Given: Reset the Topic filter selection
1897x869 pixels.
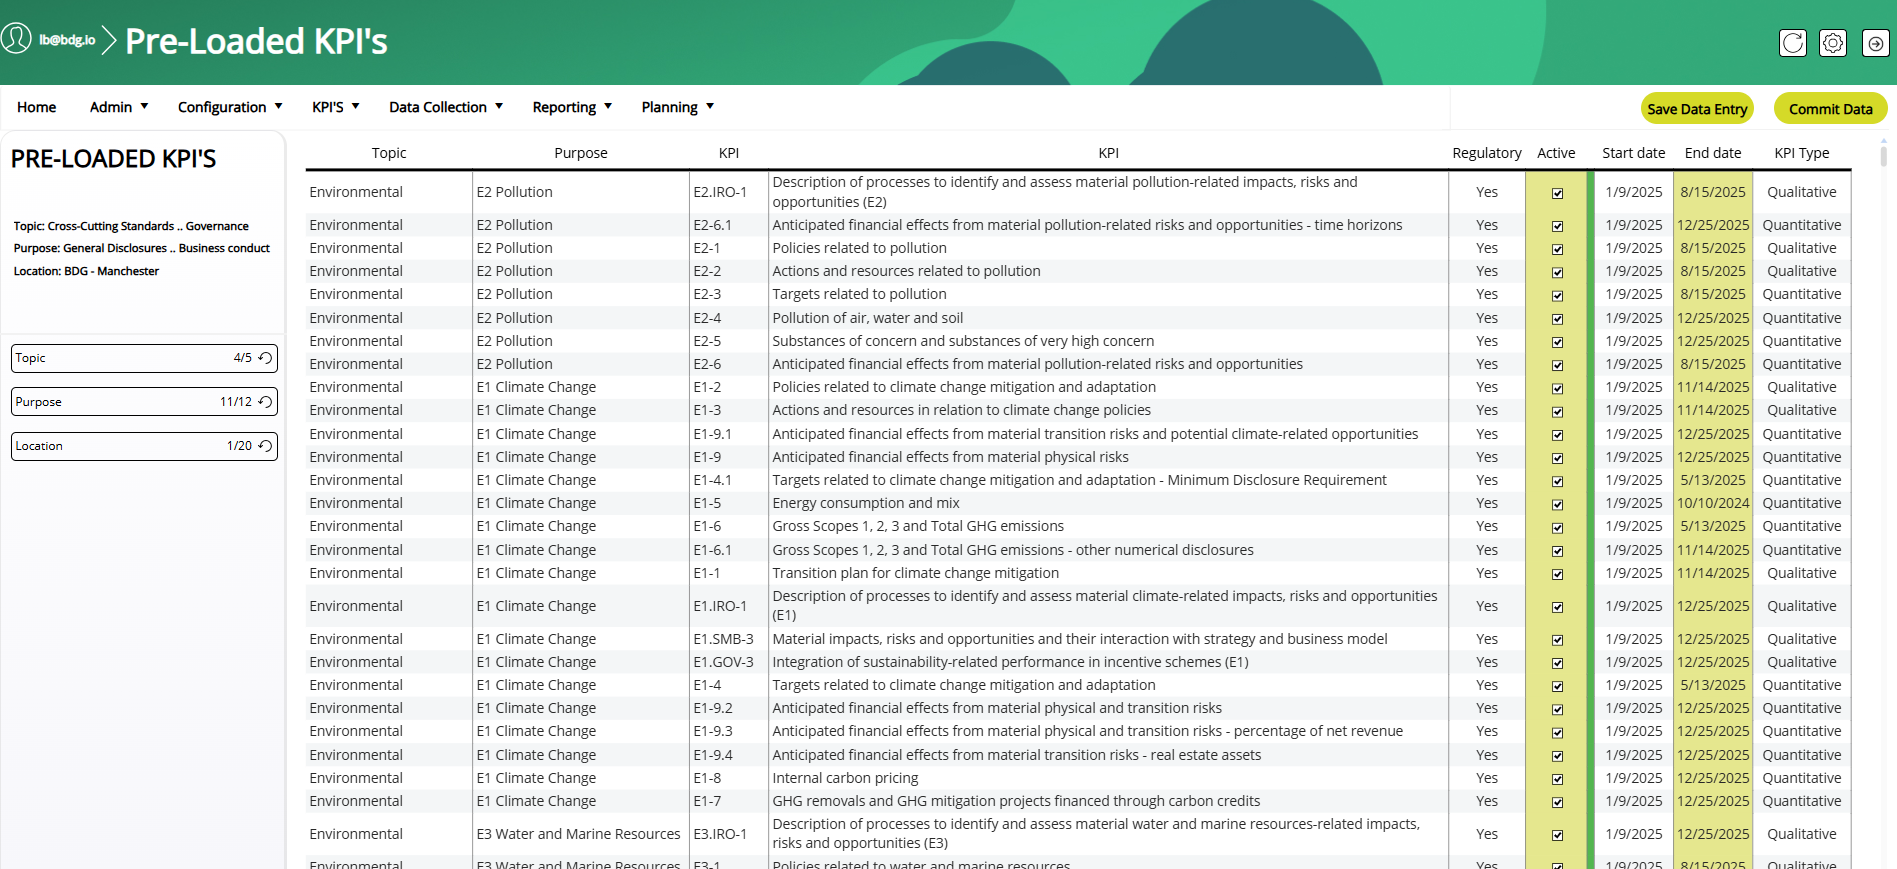Looking at the screenshot, I should [x=265, y=358].
